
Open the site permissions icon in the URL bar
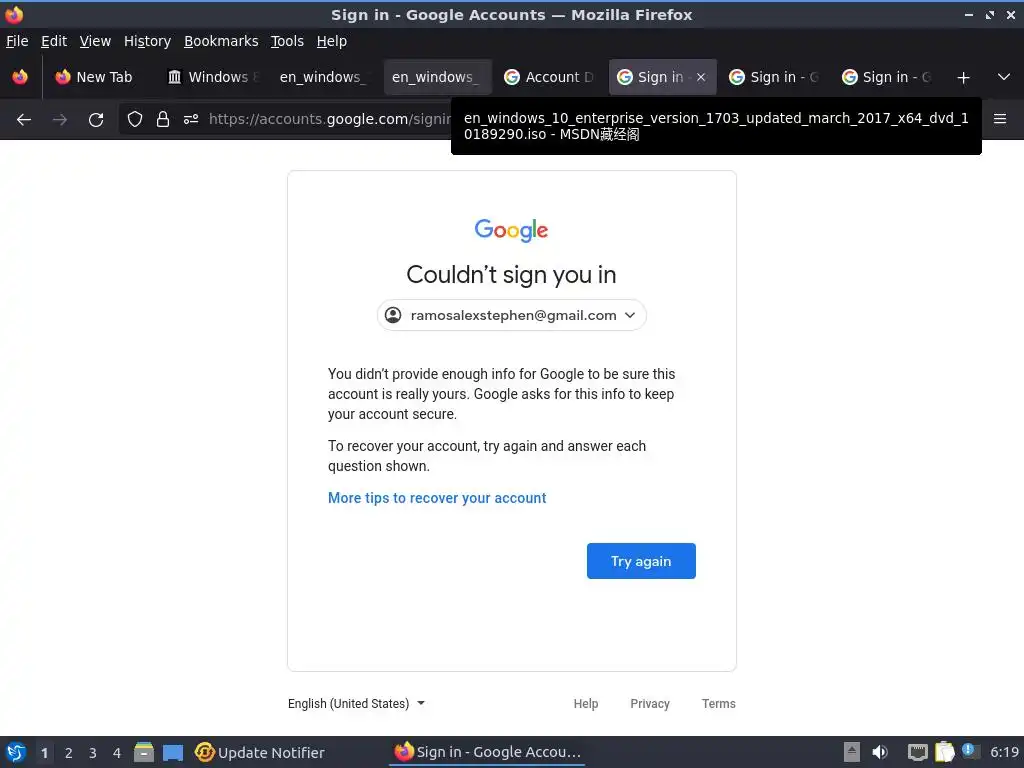[x=191, y=119]
